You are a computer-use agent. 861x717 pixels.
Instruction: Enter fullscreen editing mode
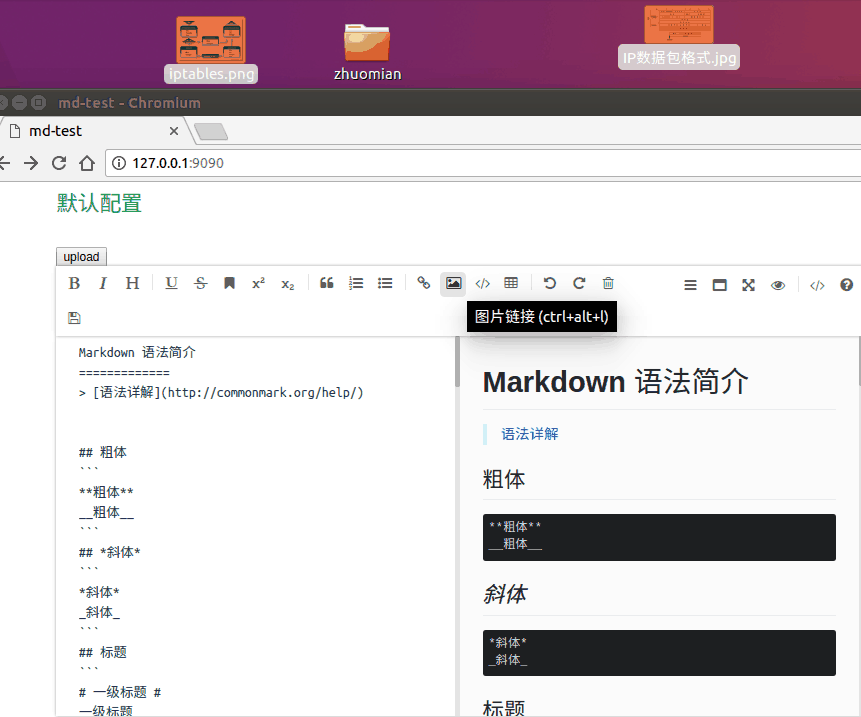[748, 285]
